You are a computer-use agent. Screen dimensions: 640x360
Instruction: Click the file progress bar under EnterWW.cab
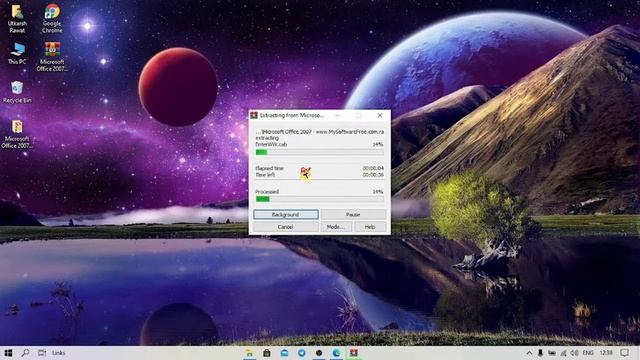click(x=320, y=152)
